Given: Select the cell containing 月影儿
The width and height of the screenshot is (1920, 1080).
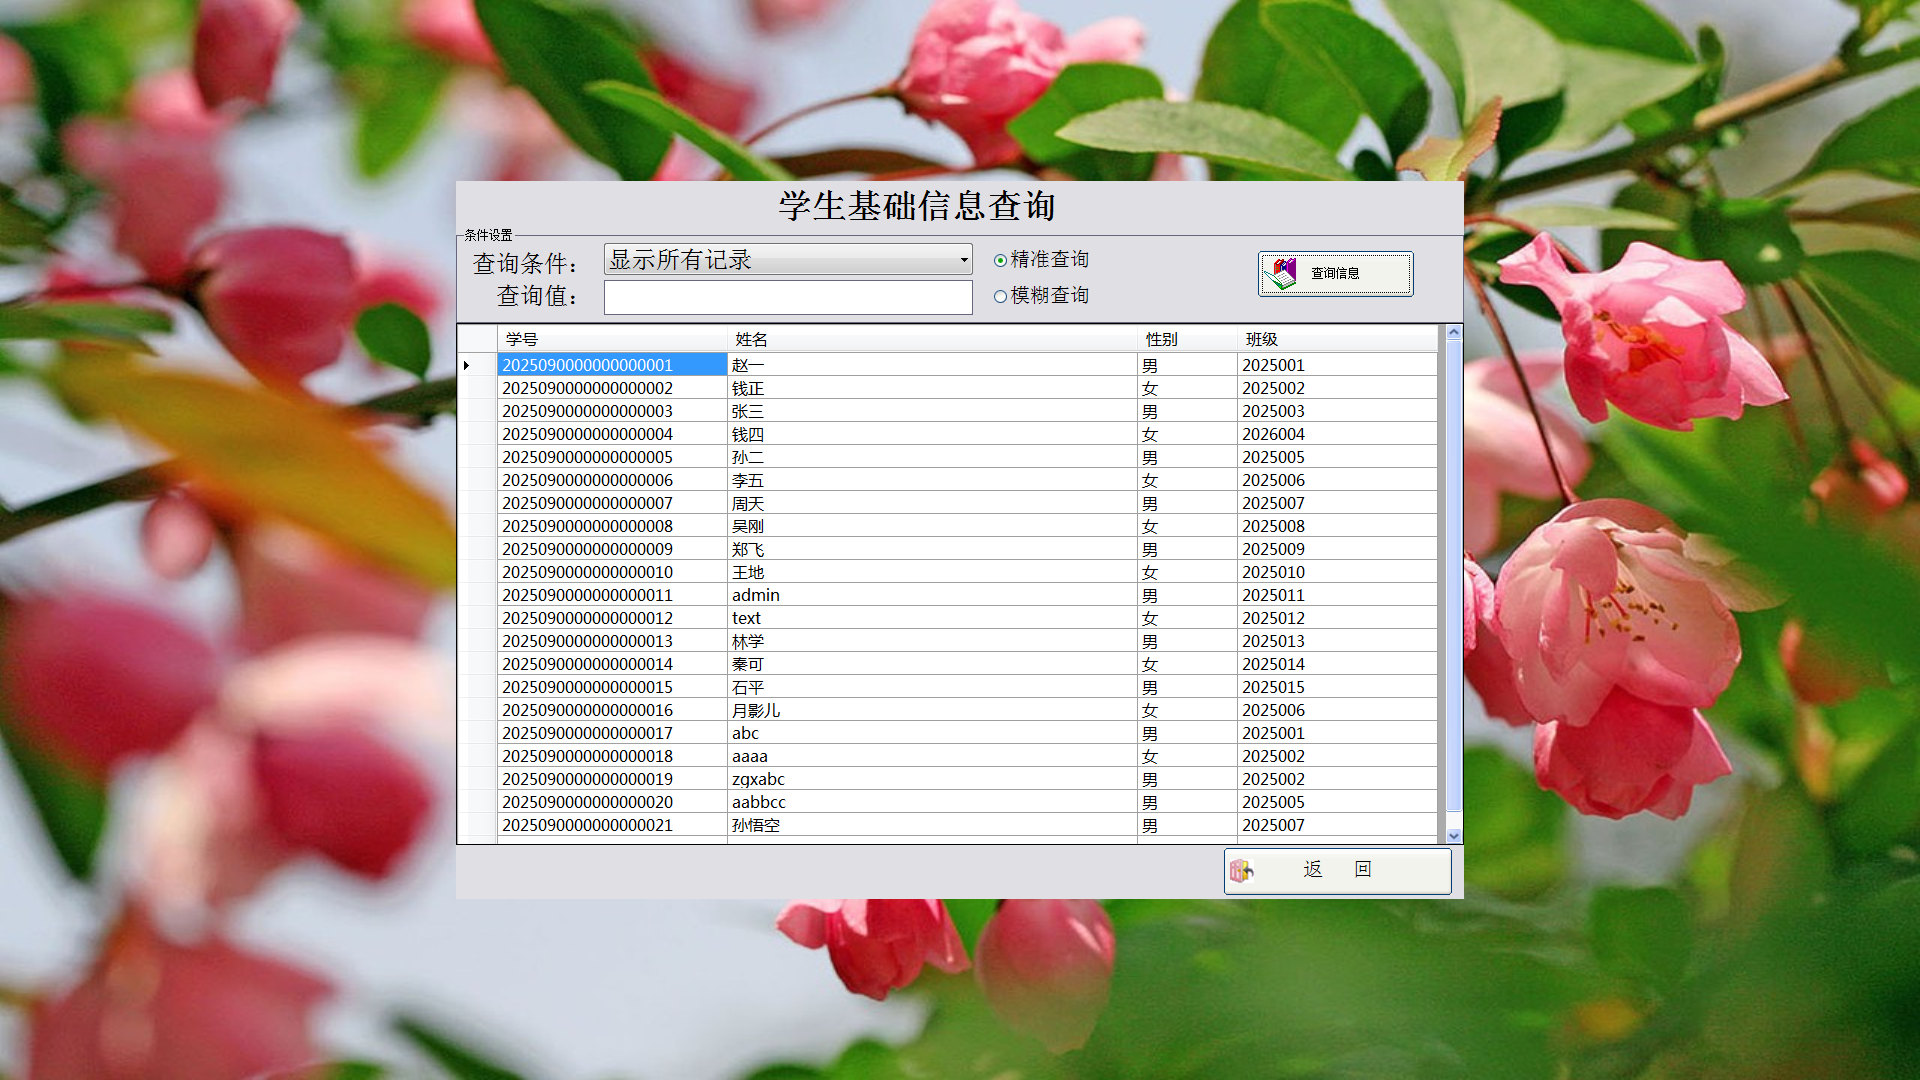Looking at the screenshot, I should [x=756, y=710].
